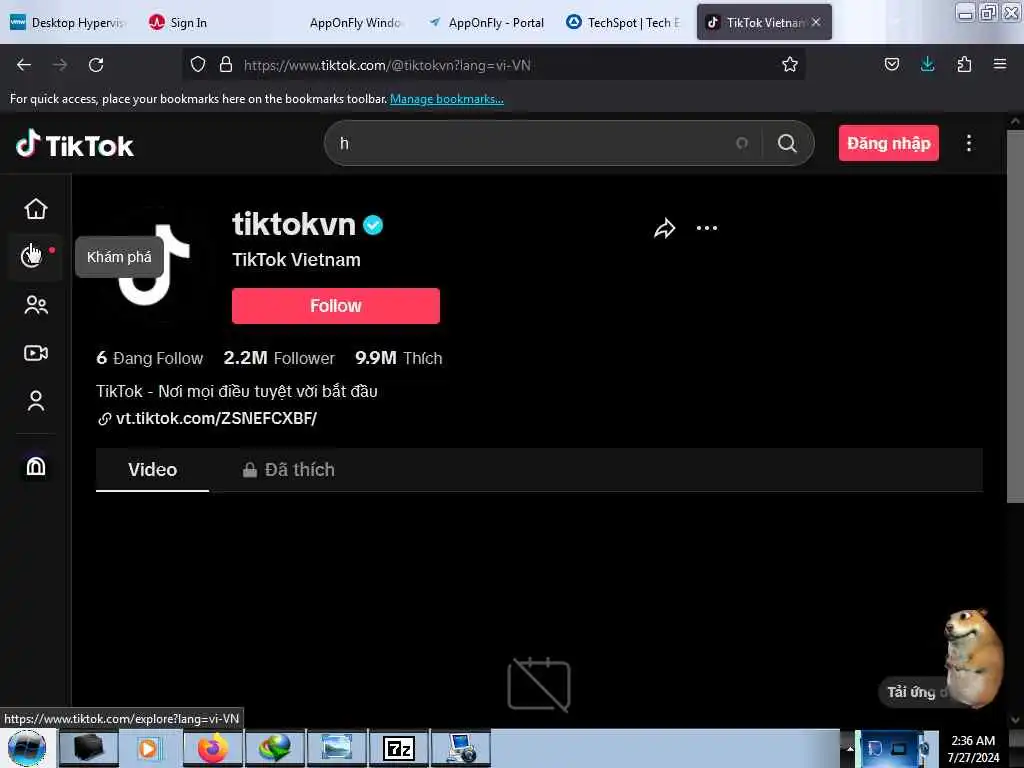Open the Following sidebar icon
The width and height of the screenshot is (1024, 768).
(36, 305)
